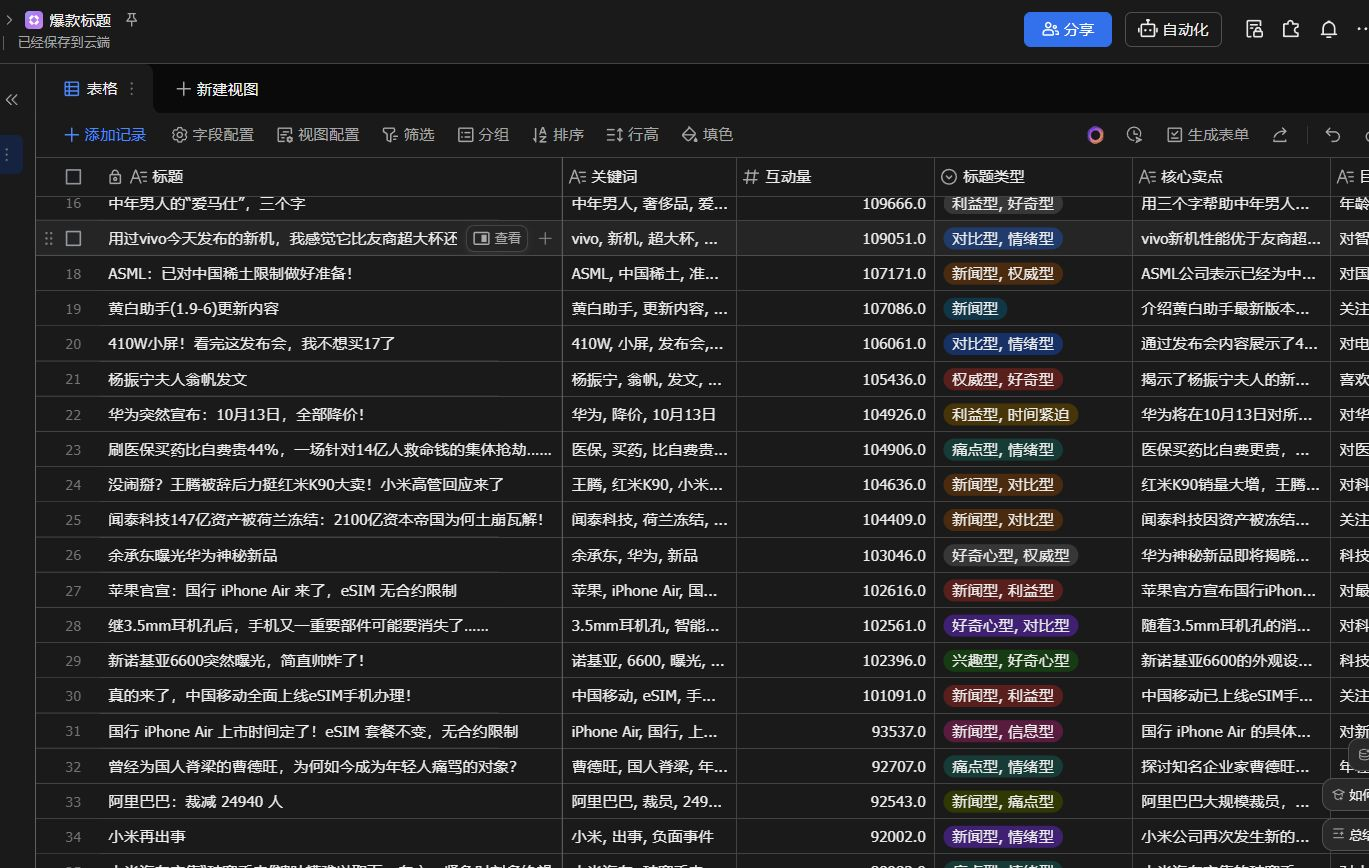Create a view via 新建视图
The width and height of the screenshot is (1369, 868).
tap(216, 89)
